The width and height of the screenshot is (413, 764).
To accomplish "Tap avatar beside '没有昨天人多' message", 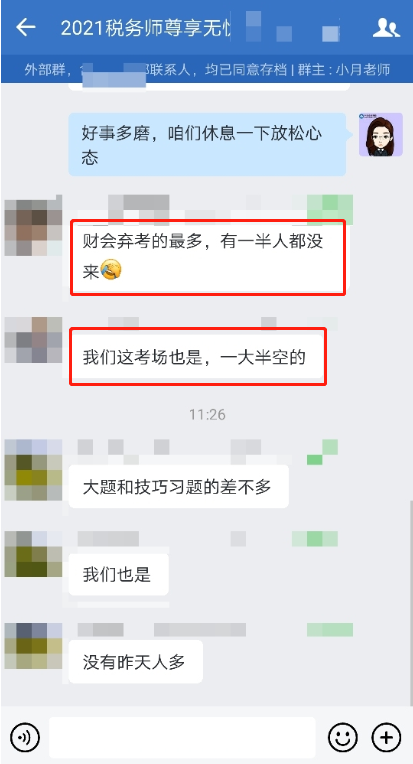I will tap(33, 646).
